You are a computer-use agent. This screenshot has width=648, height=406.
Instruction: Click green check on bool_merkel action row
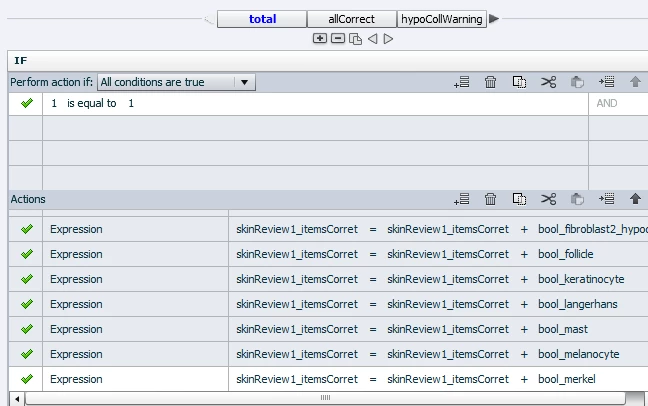coord(27,379)
